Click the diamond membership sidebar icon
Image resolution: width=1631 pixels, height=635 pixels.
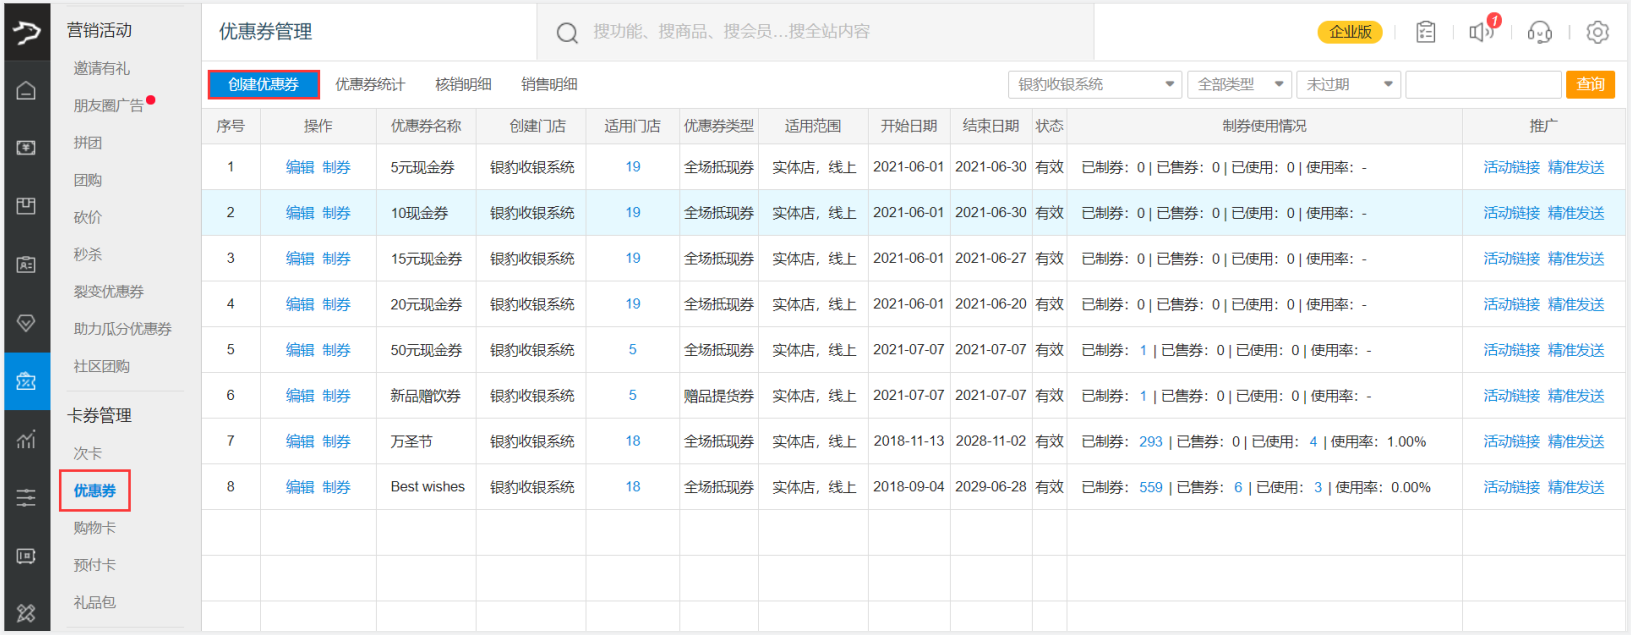(26, 323)
